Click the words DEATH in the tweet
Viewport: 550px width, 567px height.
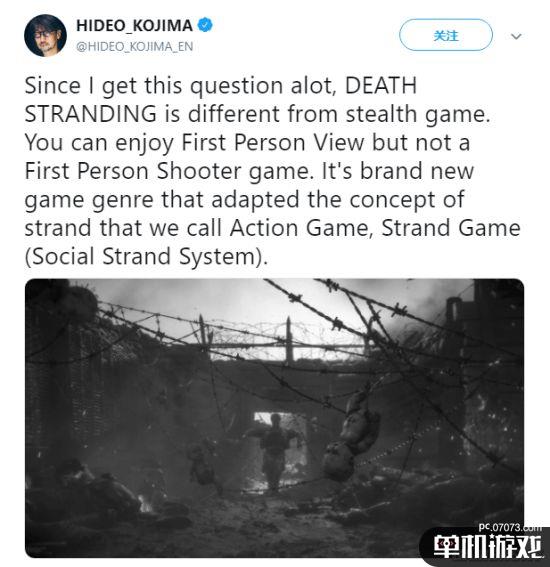(x=381, y=86)
